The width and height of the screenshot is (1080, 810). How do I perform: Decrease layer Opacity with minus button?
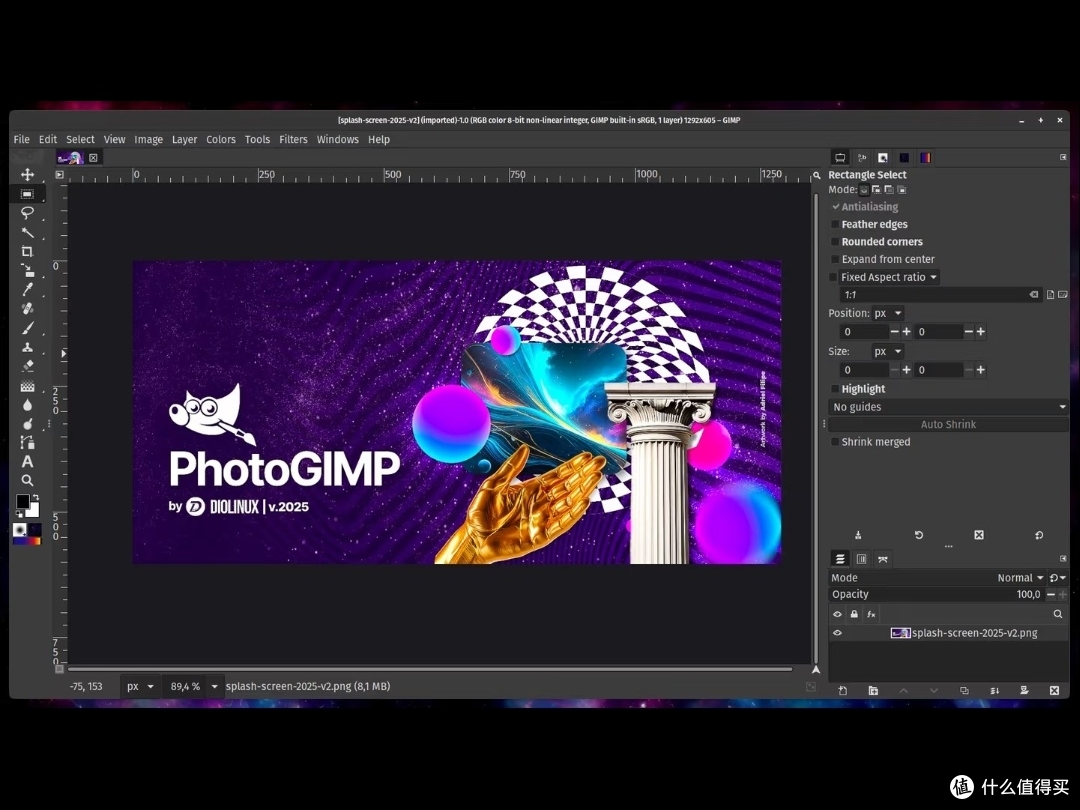point(1050,594)
